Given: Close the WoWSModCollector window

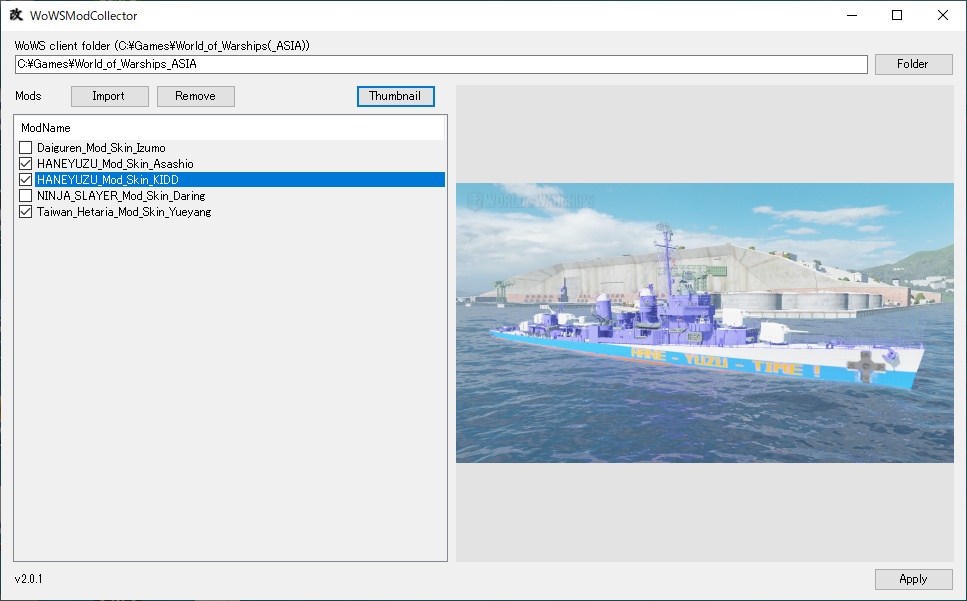Looking at the screenshot, I should tap(943, 15).
